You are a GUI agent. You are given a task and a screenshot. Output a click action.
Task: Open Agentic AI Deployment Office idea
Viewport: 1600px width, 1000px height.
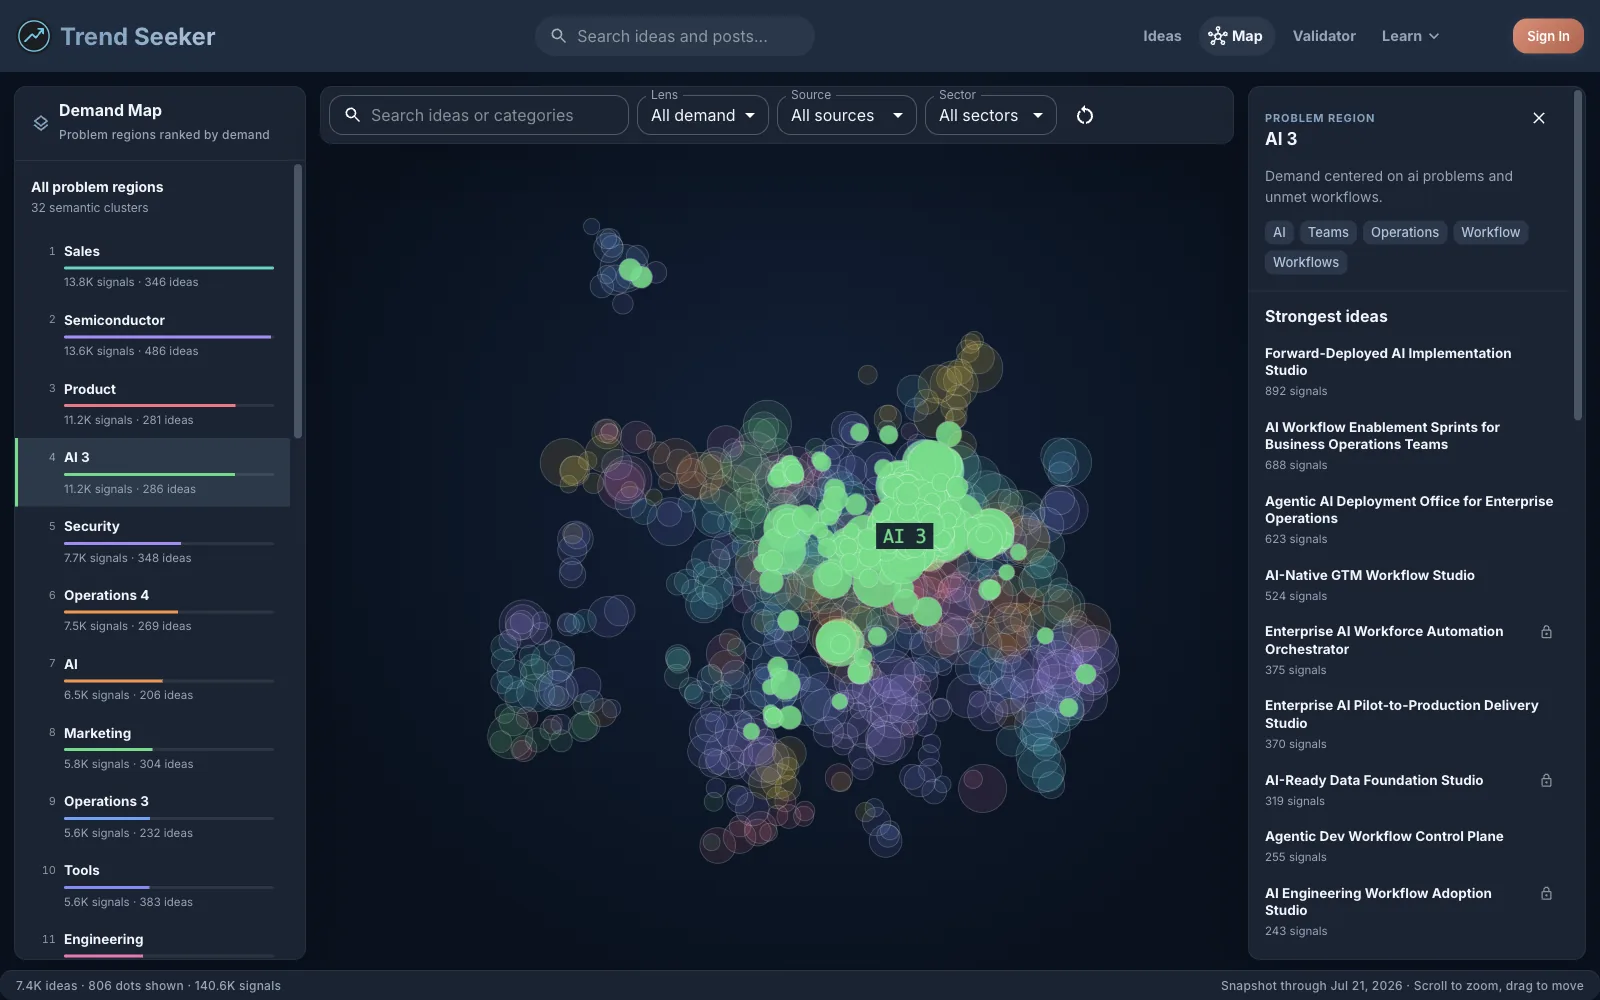point(1408,520)
